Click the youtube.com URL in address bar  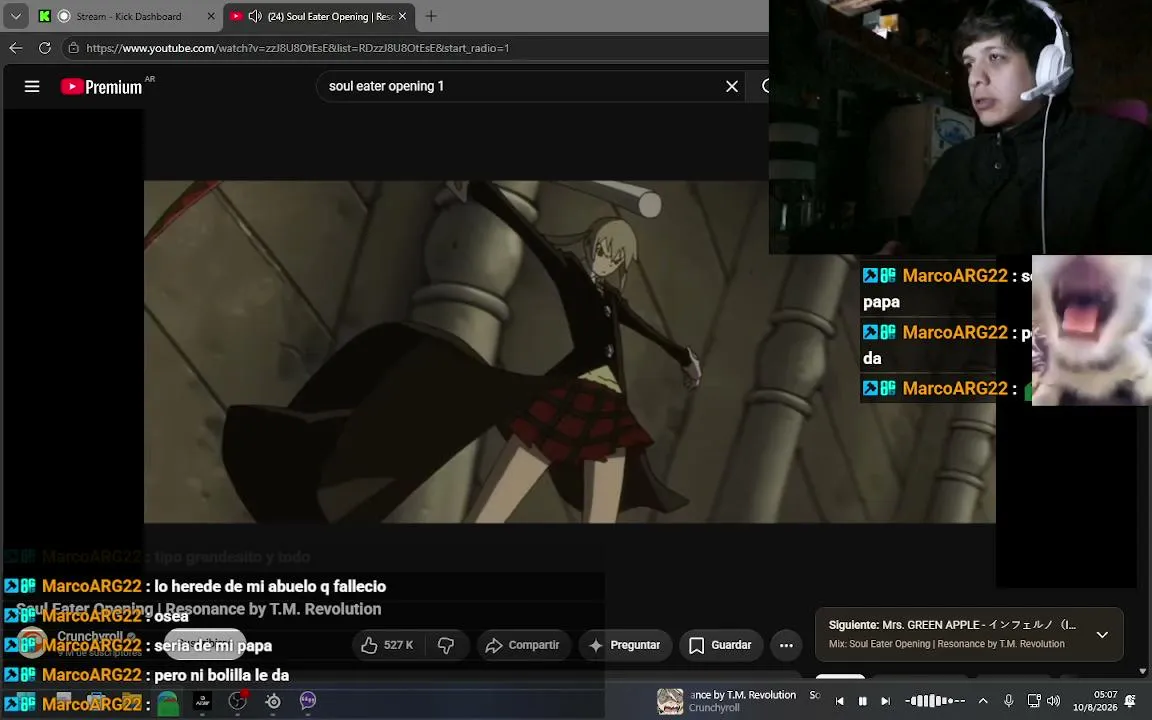[x=298, y=48]
